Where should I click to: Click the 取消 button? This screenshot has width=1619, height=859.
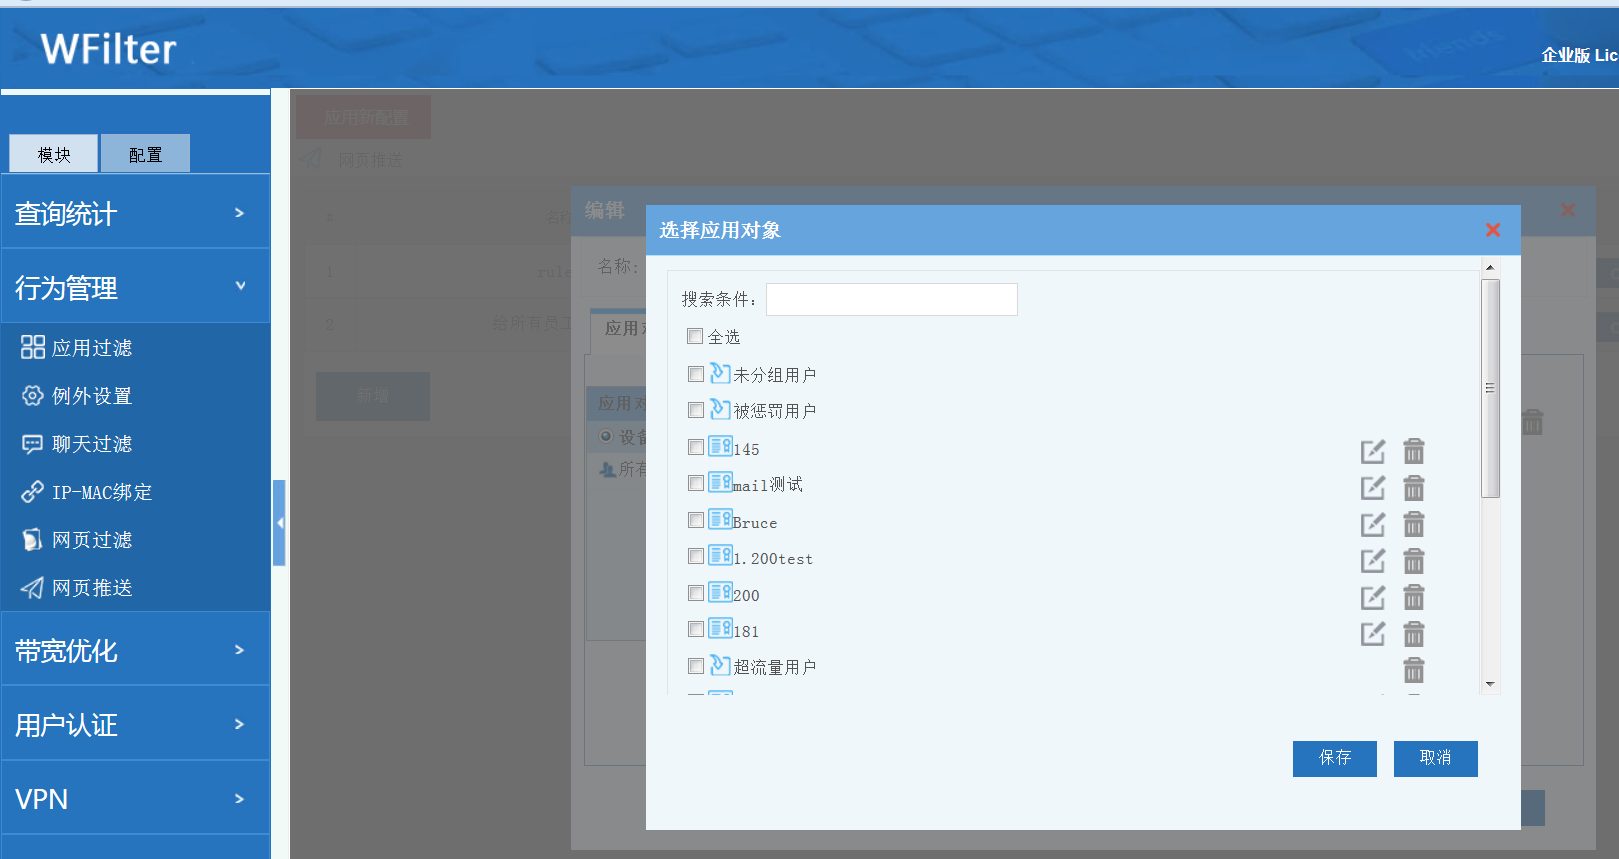pyautogui.click(x=1435, y=758)
